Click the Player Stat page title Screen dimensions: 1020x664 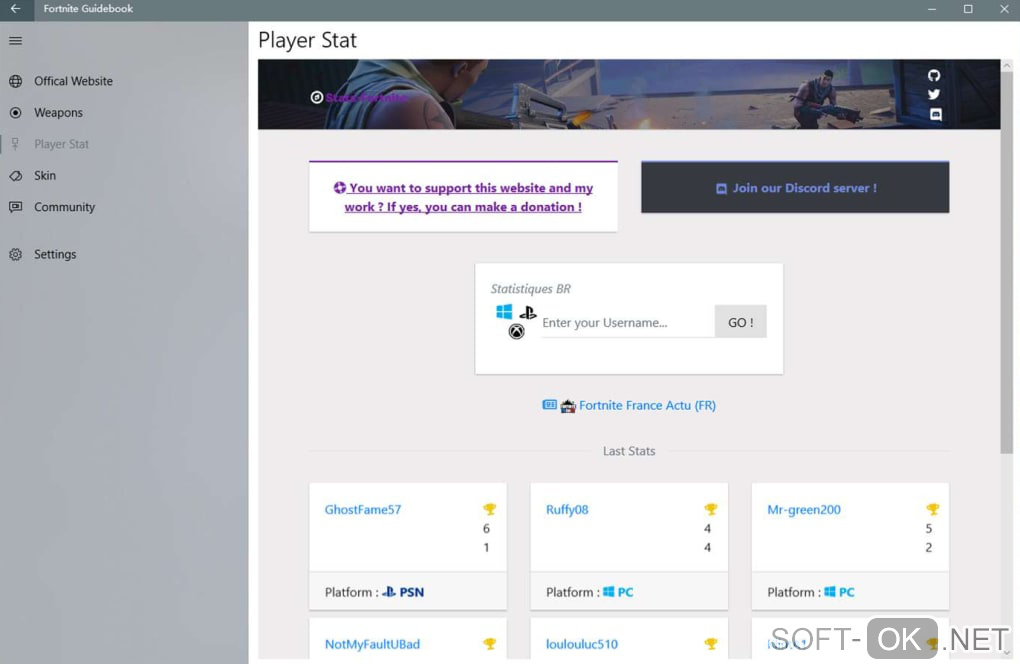[x=307, y=40]
